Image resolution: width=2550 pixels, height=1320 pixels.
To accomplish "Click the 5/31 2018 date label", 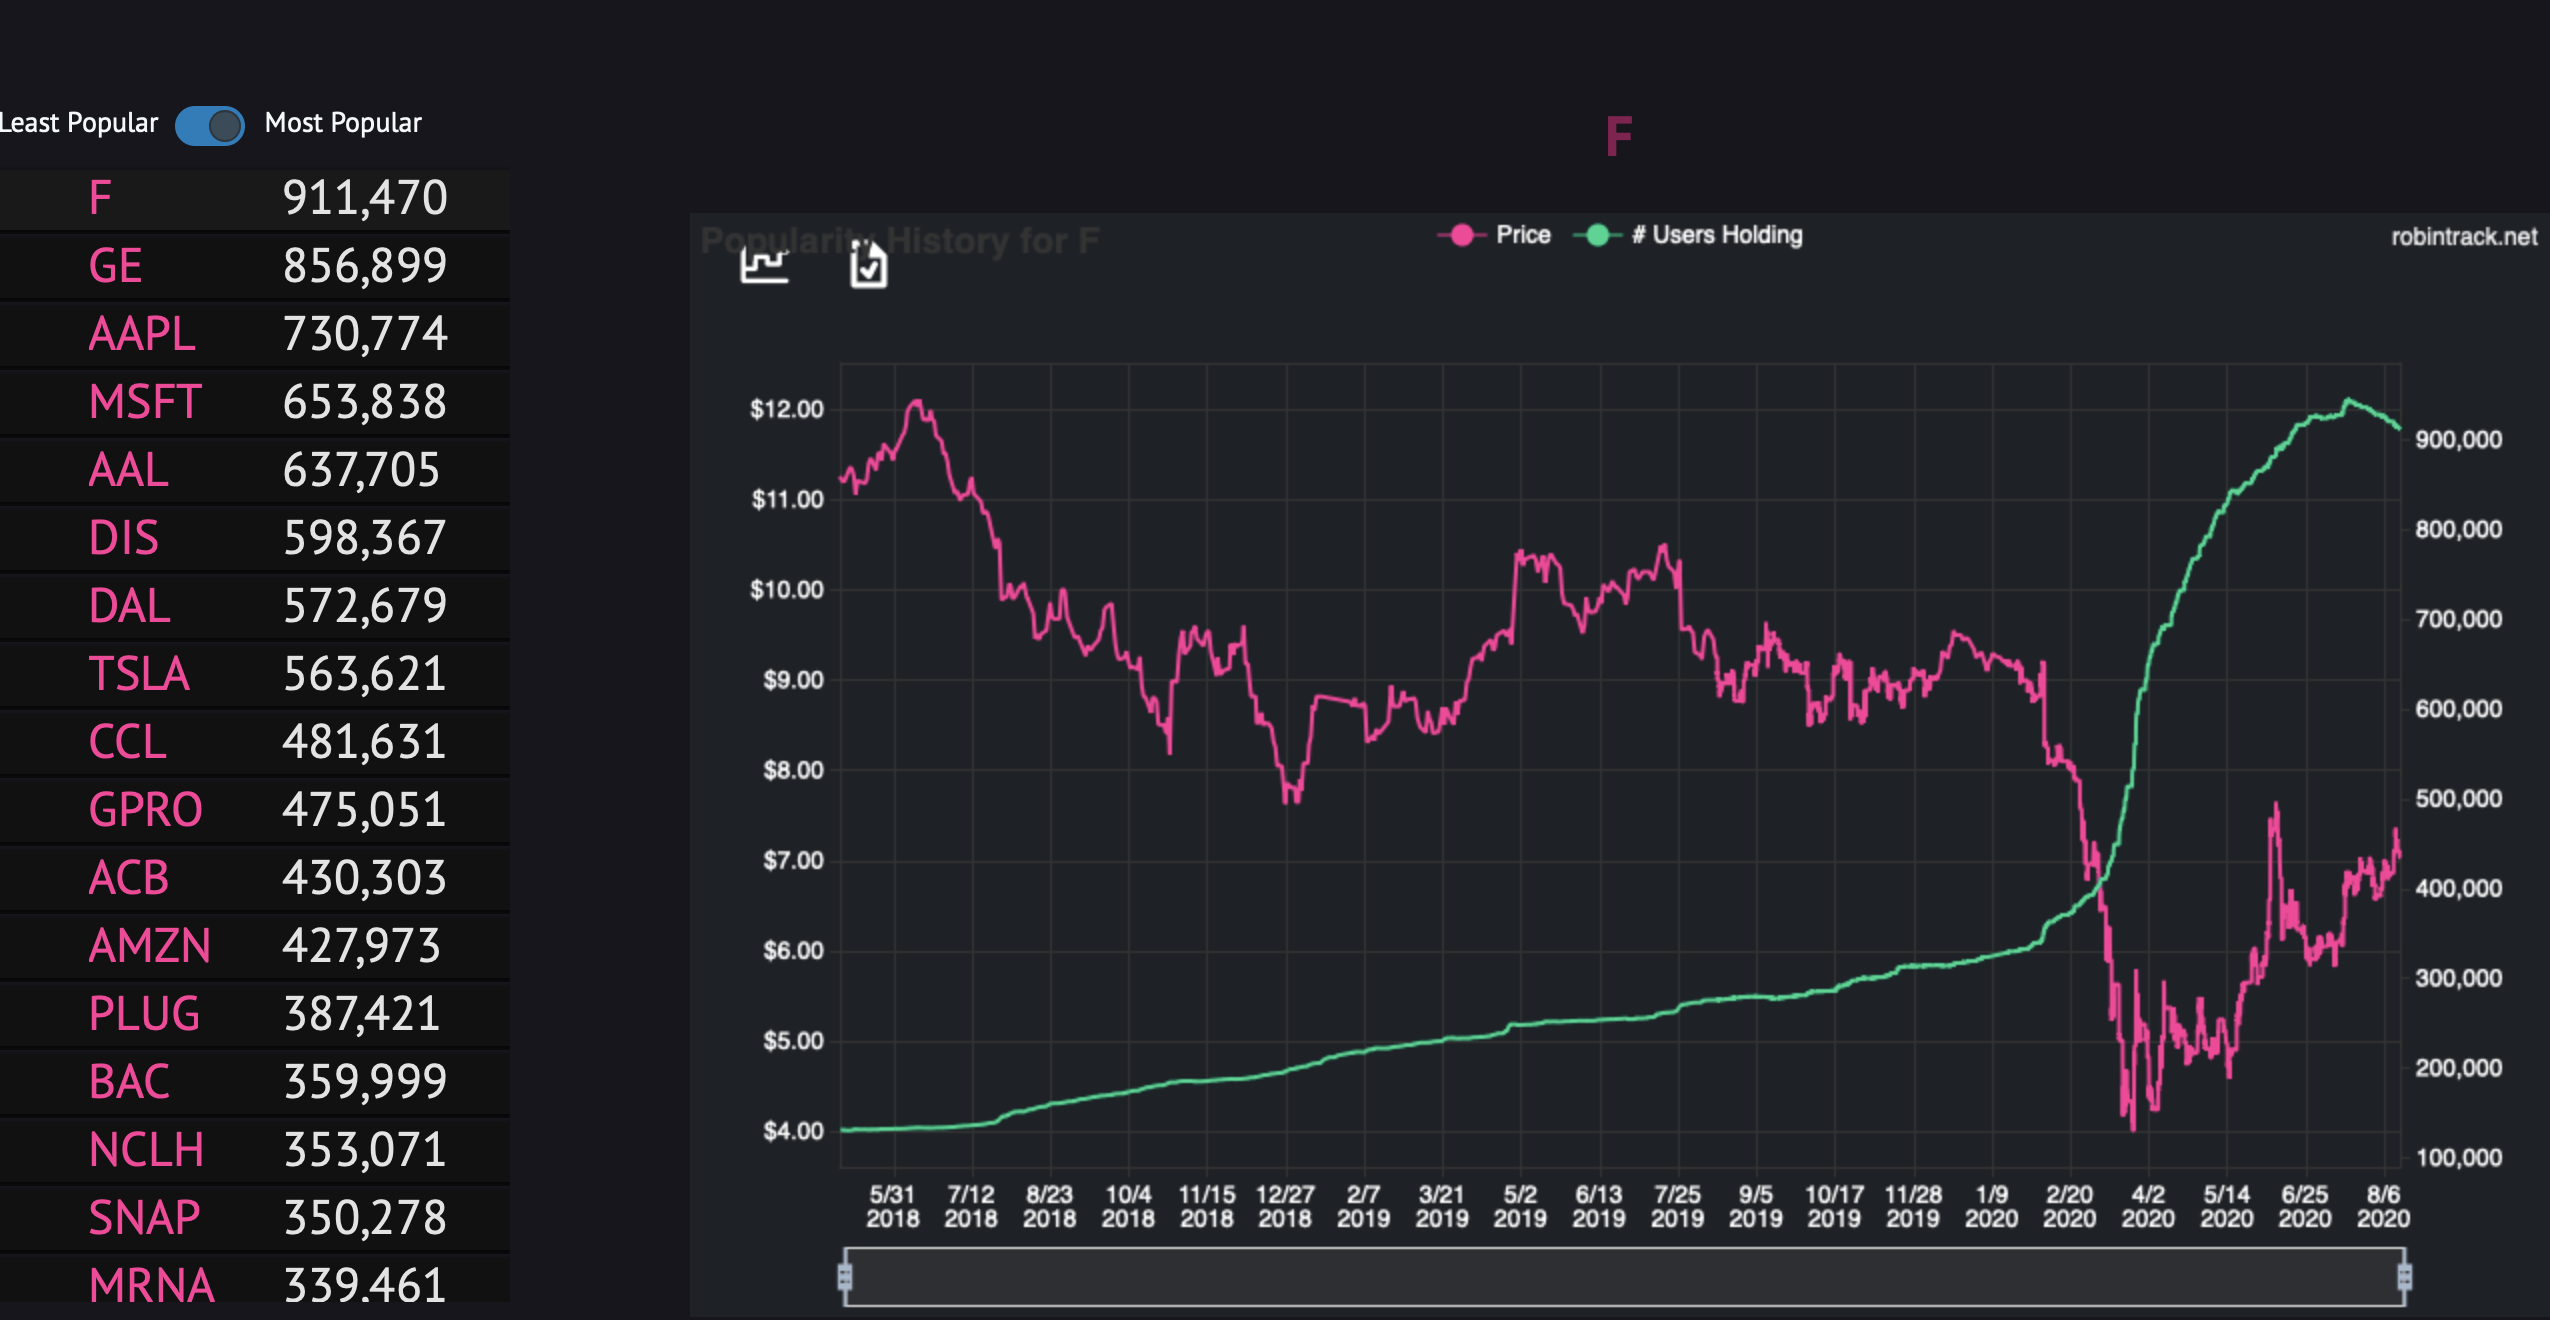I will 892,1206.
